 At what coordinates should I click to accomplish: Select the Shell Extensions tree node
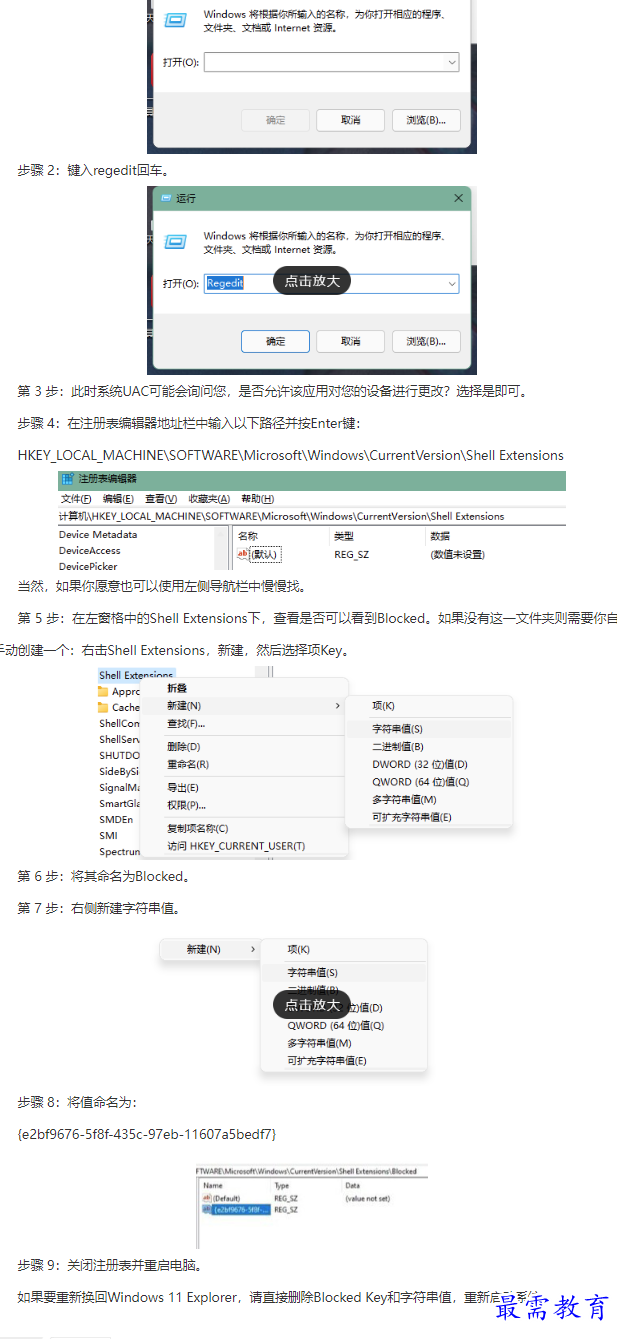point(136,675)
